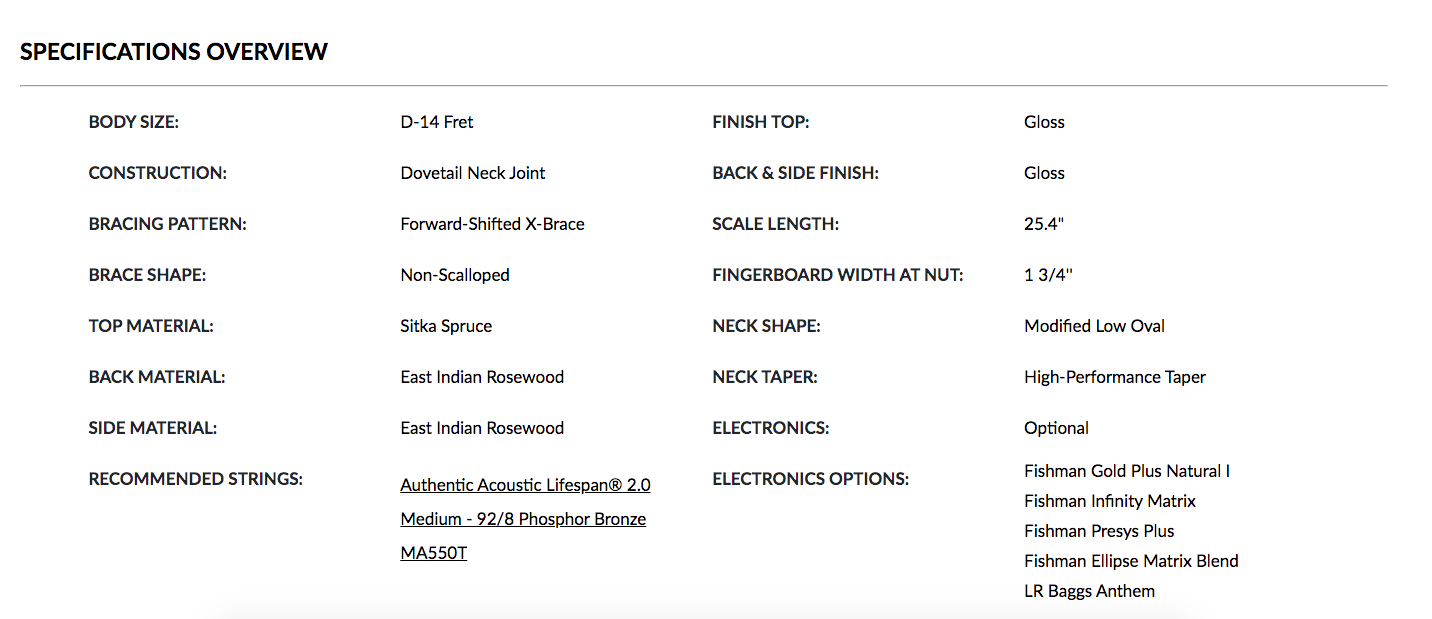Click the Specifications Overview heading
Screen dimensions: 1432x619
[174, 52]
